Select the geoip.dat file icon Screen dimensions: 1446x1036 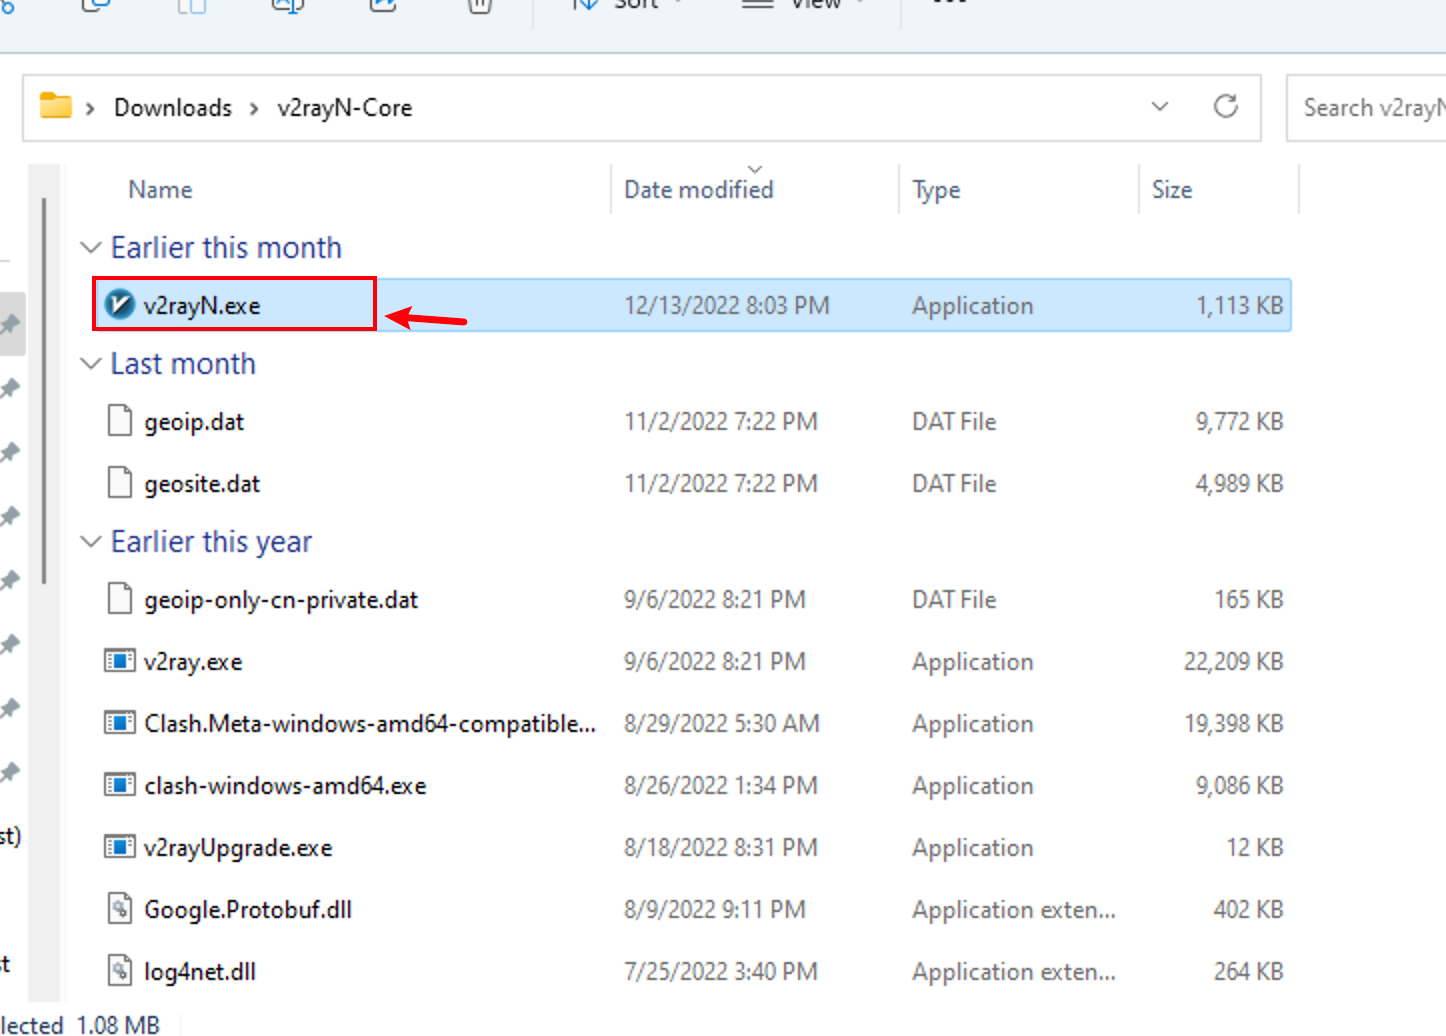(120, 421)
